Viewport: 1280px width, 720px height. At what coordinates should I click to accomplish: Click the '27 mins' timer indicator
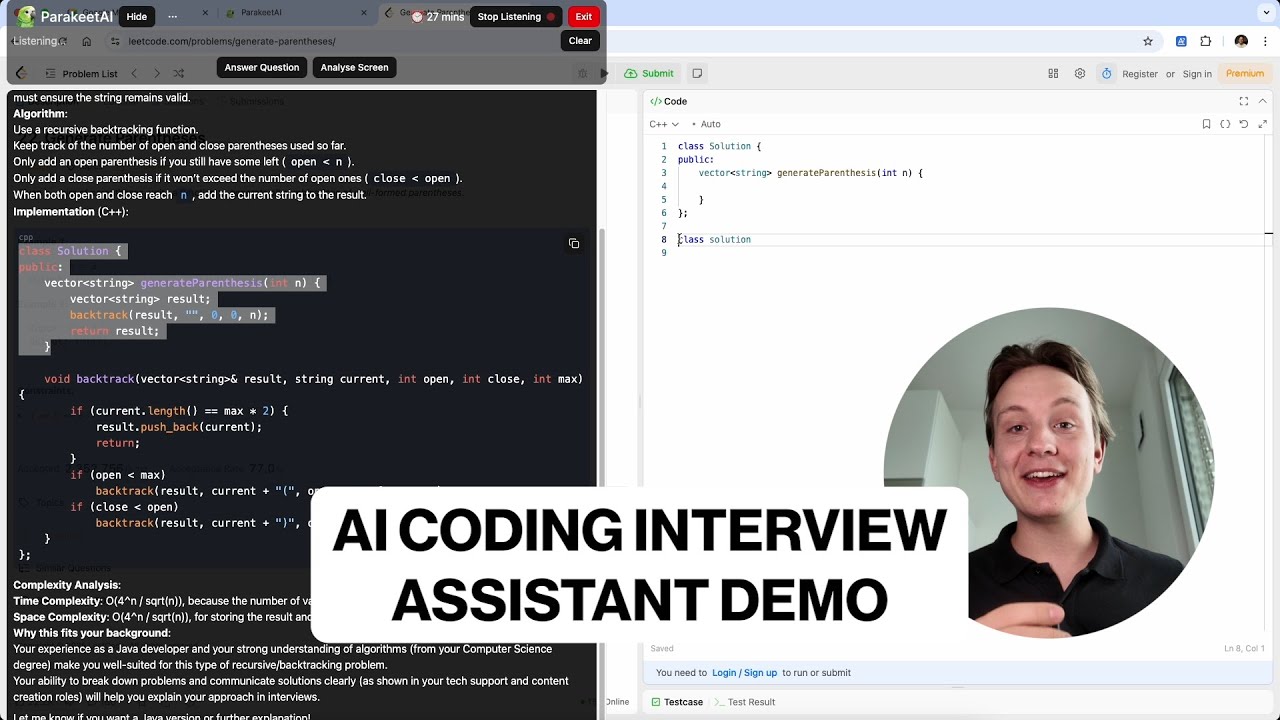click(x=436, y=16)
